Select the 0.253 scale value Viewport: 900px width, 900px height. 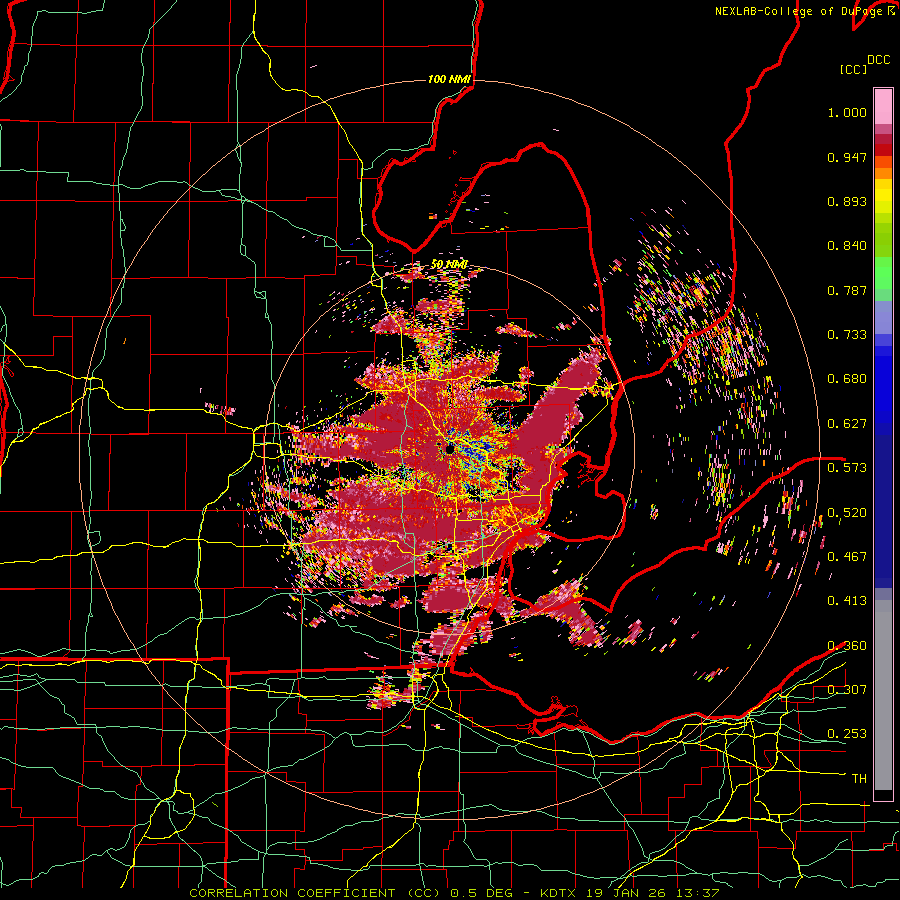tap(847, 734)
